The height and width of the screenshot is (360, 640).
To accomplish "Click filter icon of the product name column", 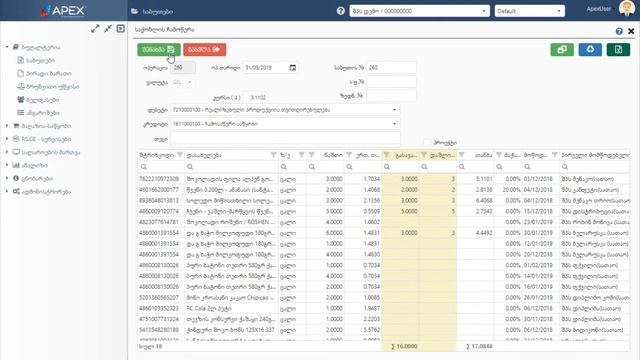I will 273,155.
